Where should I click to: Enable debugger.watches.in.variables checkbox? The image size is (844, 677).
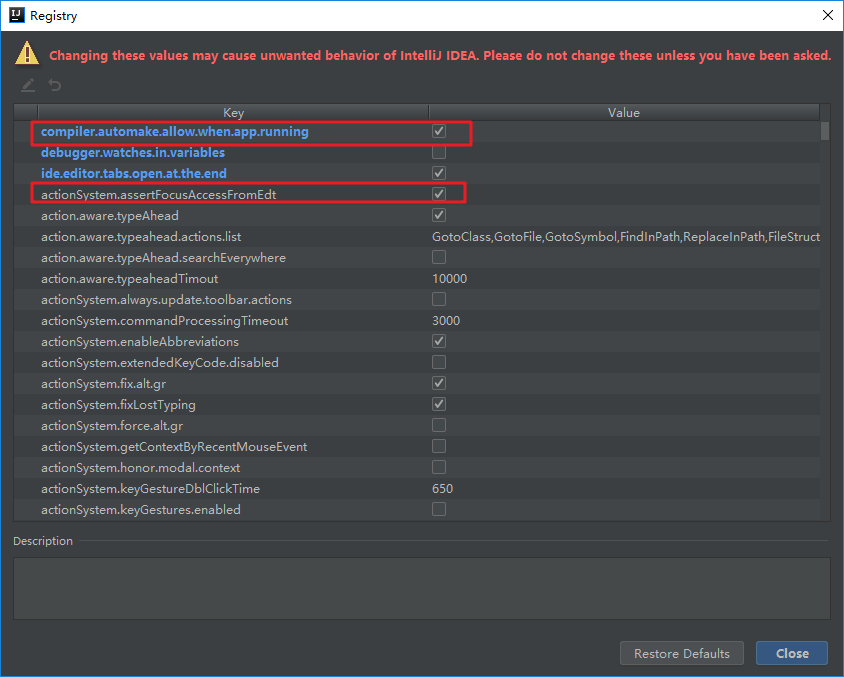coord(439,152)
